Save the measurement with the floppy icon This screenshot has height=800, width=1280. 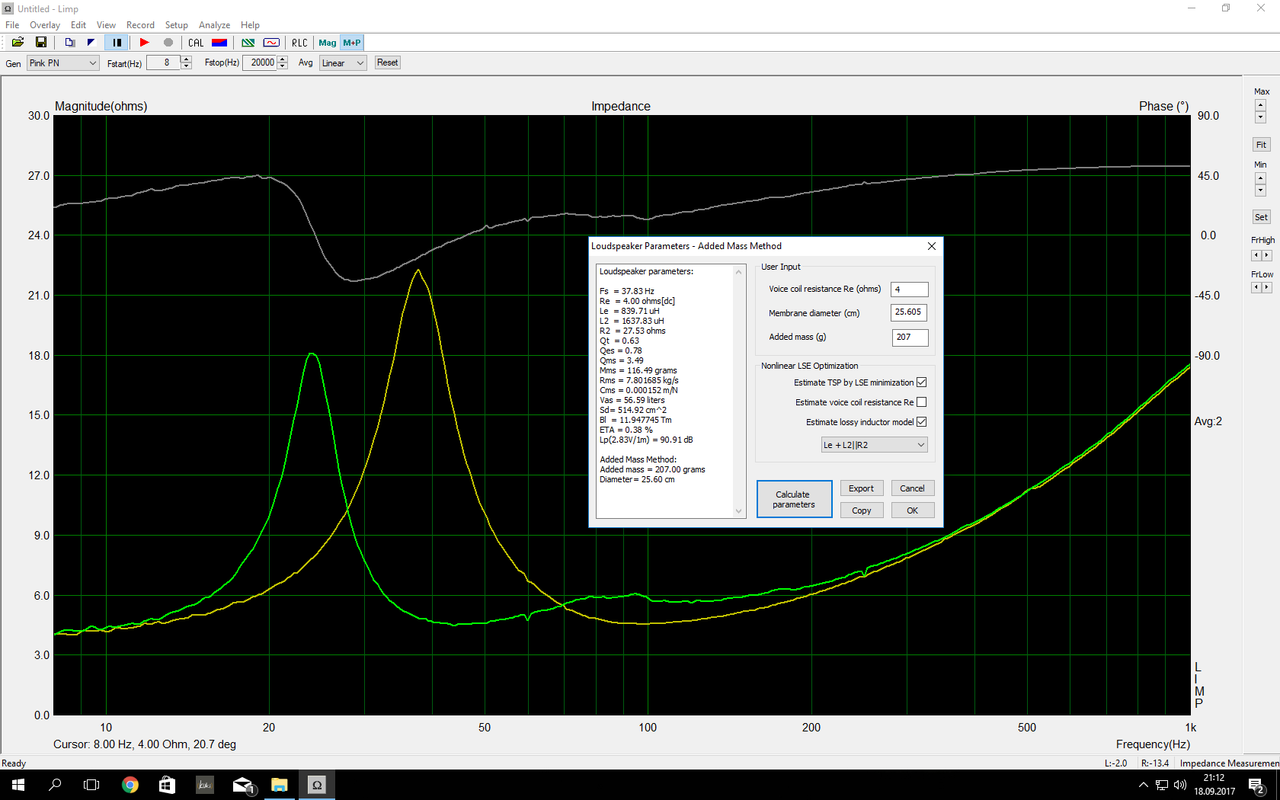point(41,42)
